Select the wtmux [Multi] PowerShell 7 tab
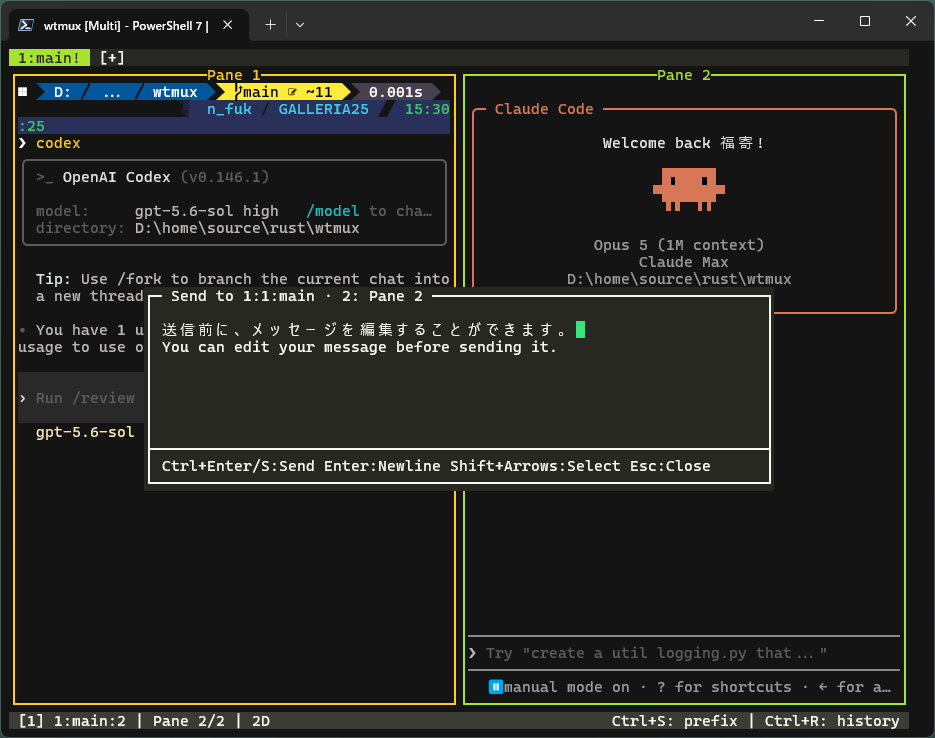The height and width of the screenshot is (738, 935). coord(128,26)
